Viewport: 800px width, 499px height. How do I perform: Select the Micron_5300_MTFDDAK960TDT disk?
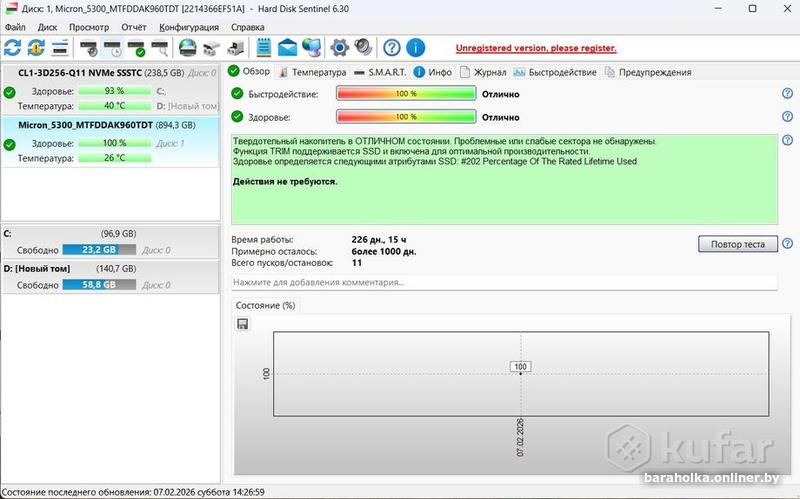(x=110, y=141)
